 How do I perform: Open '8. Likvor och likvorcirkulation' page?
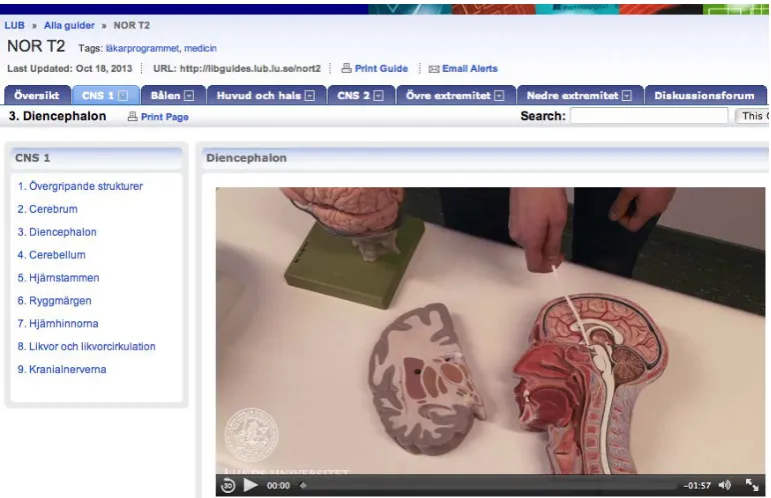pos(87,347)
